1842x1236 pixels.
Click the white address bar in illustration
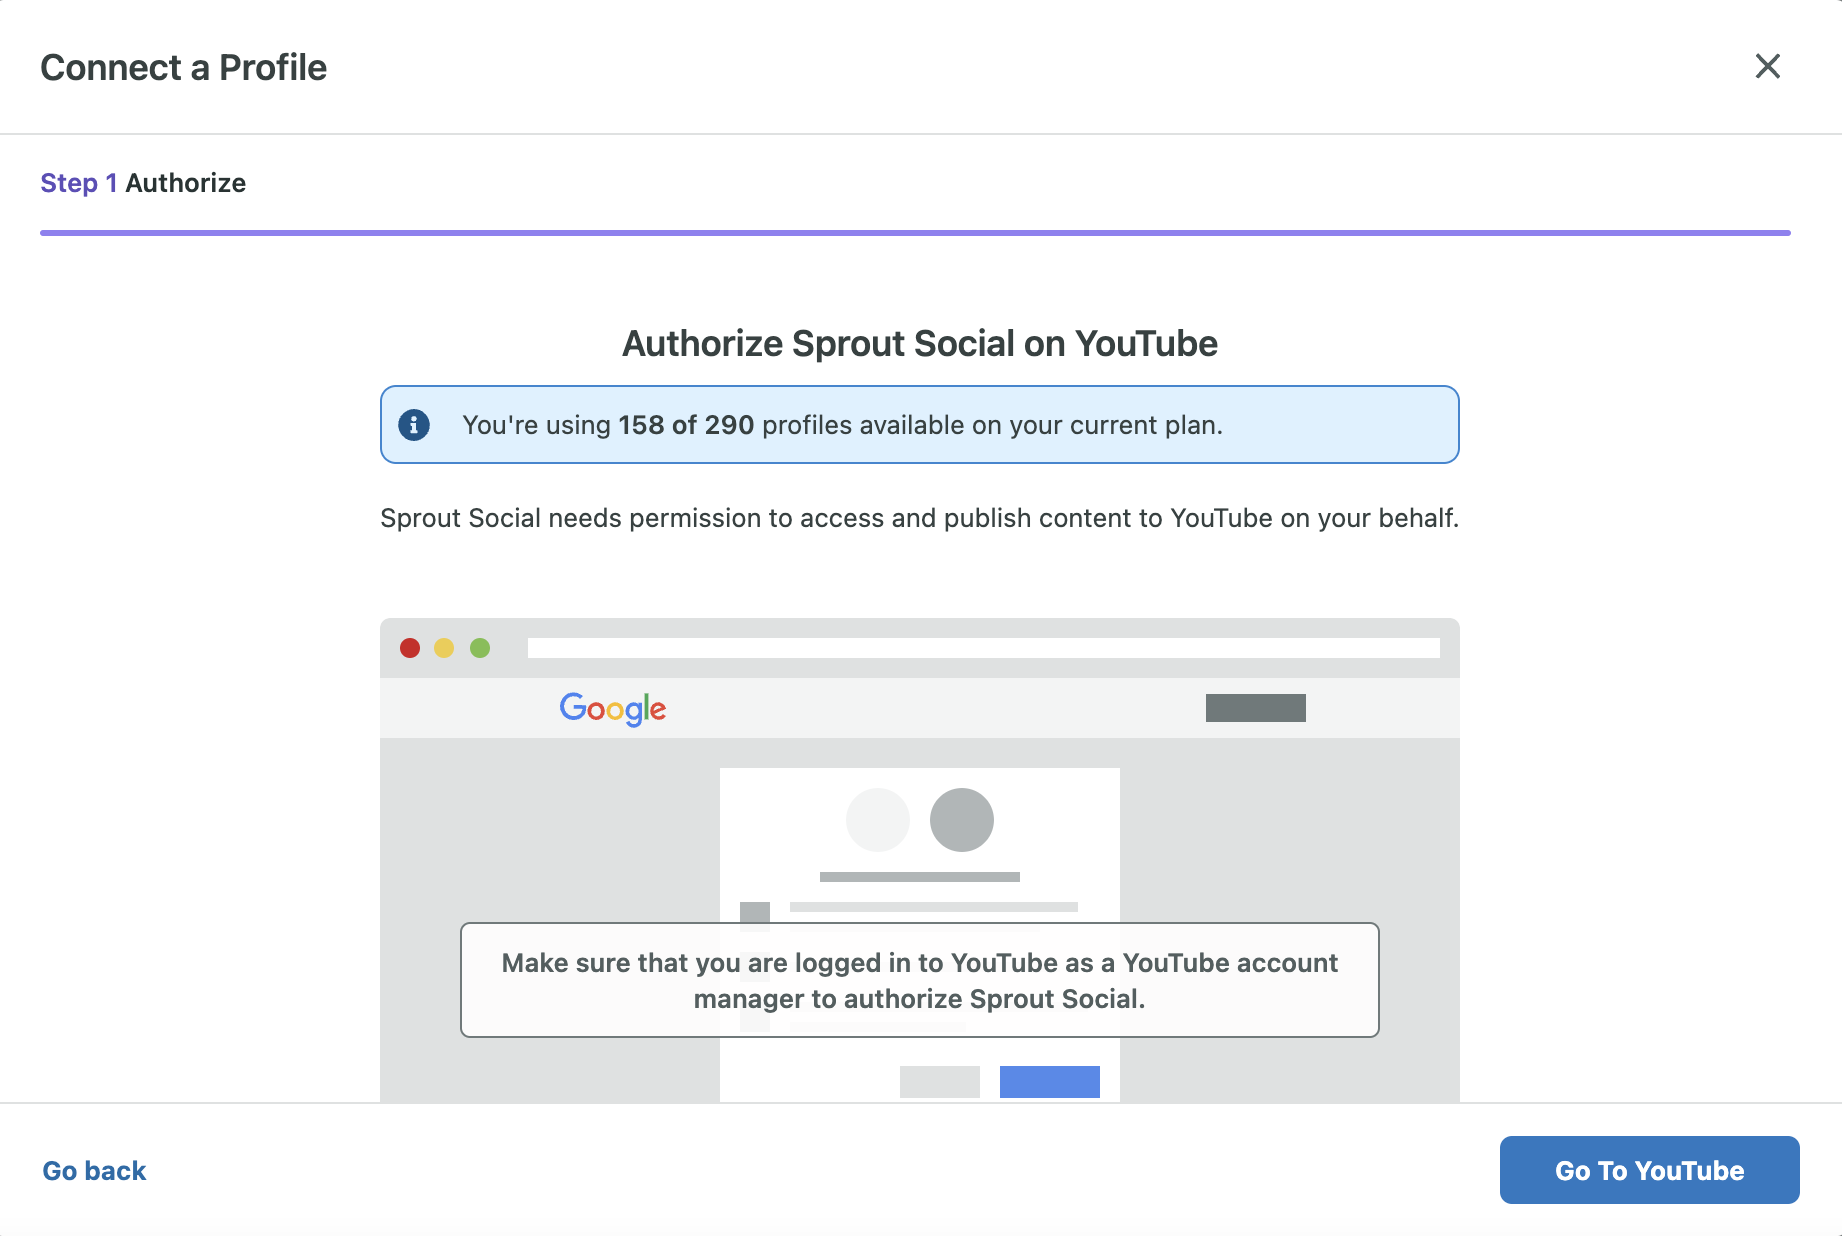coord(984,648)
